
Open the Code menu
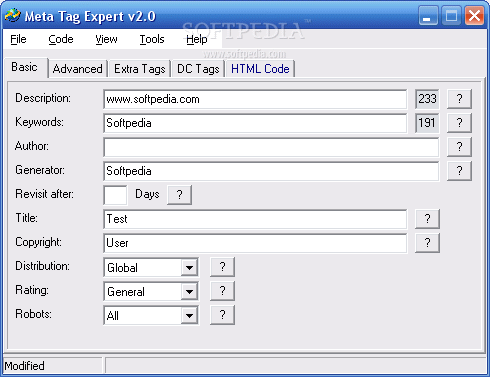pyautogui.click(x=61, y=39)
